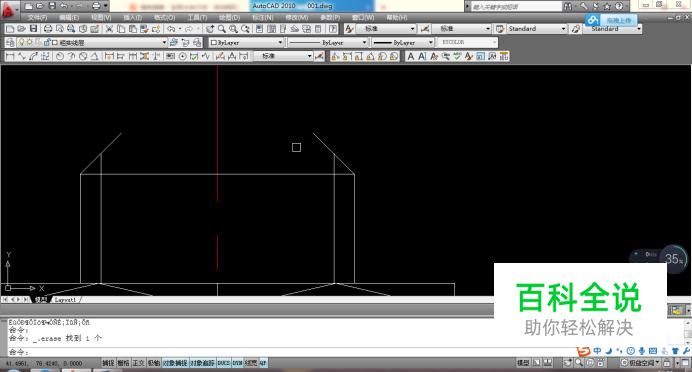The height and width of the screenshot is (372, 692).
Task: Open the Layer Properties Manager icon
Action: 10,42
